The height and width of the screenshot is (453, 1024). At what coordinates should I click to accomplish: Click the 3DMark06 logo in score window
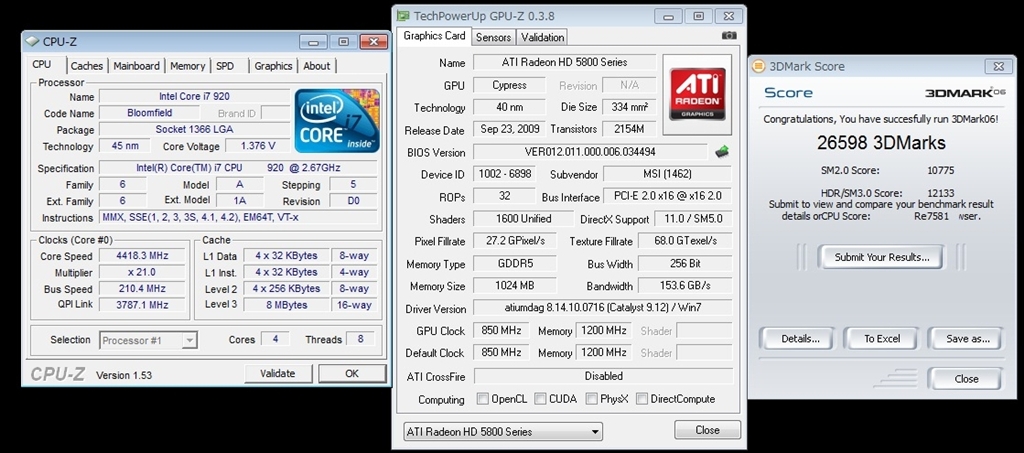pos(965,93)
